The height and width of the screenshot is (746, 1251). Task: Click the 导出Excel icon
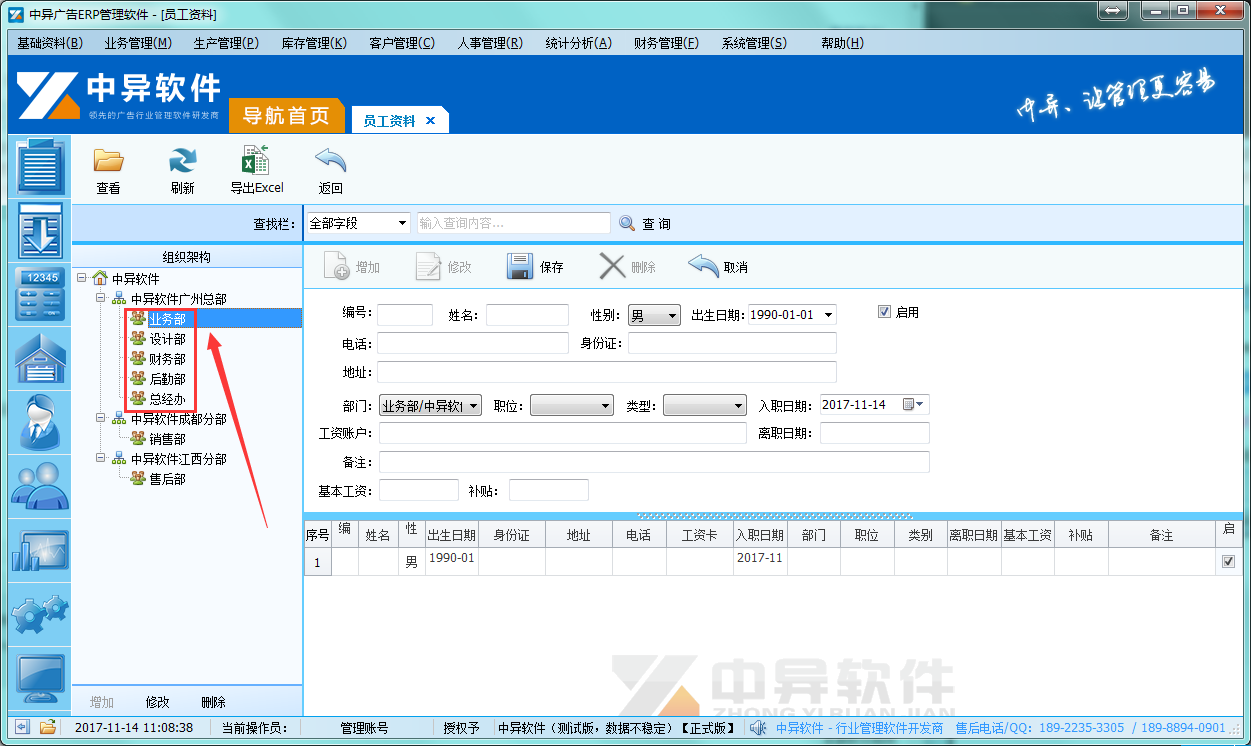[256, 160]
